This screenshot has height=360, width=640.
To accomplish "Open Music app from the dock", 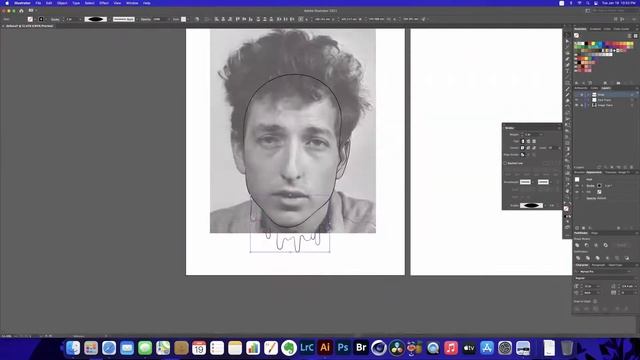I will (x=451, y=348).
